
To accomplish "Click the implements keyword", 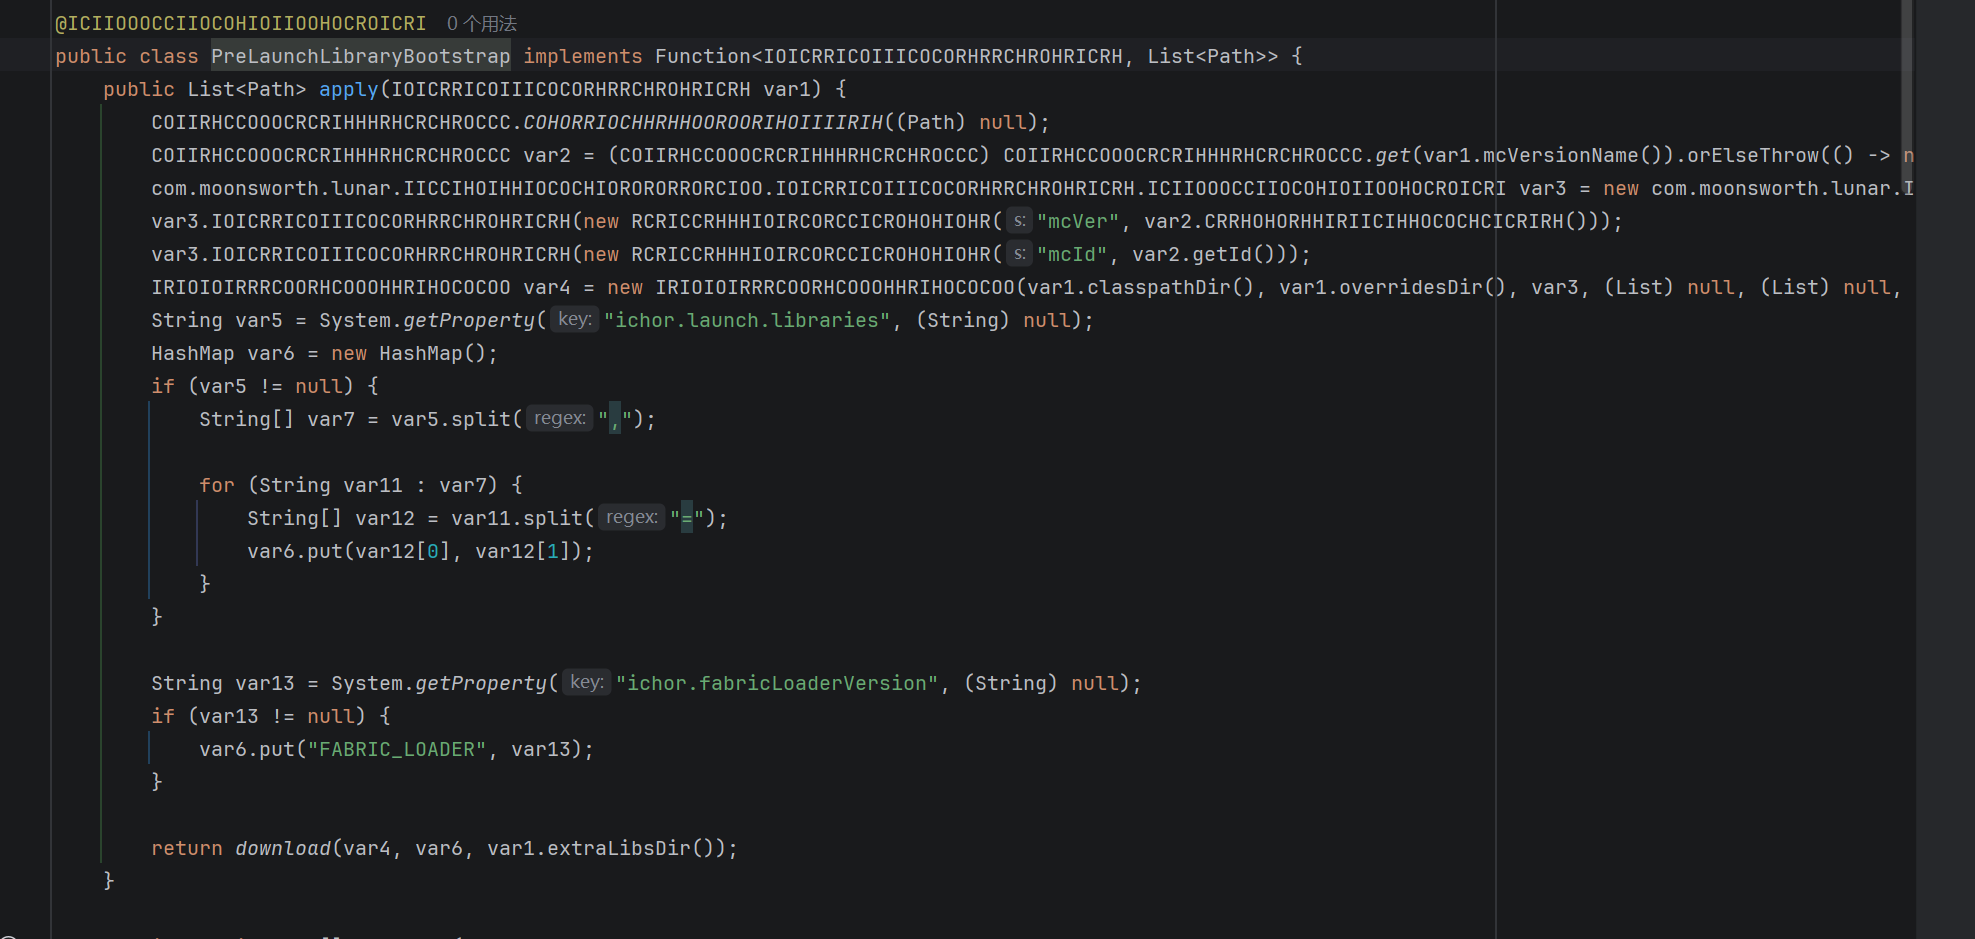I will point(582,56).
